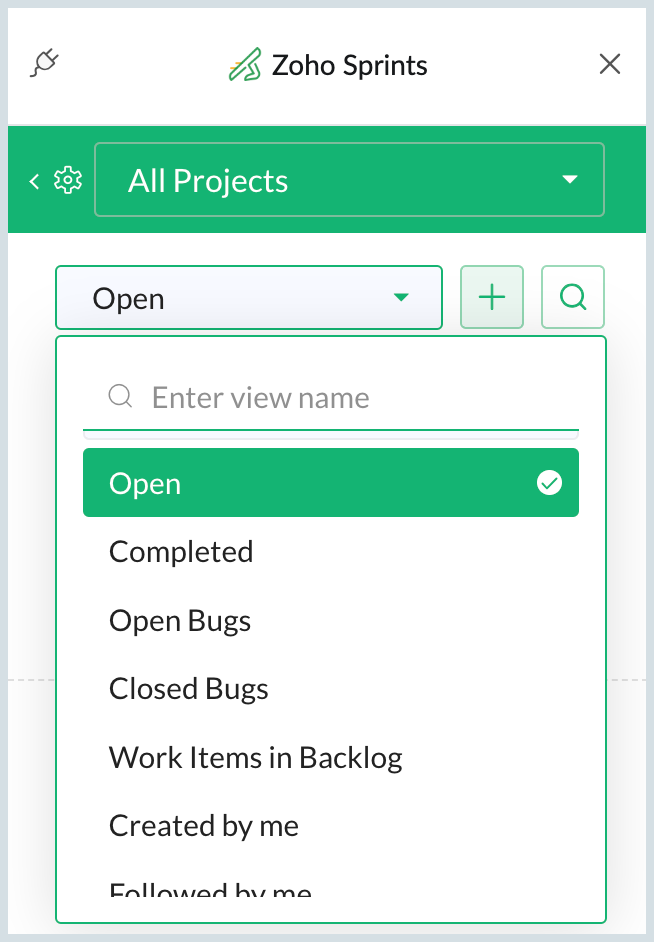
Task: Go back using the left chevron
Action: (34, 181)
